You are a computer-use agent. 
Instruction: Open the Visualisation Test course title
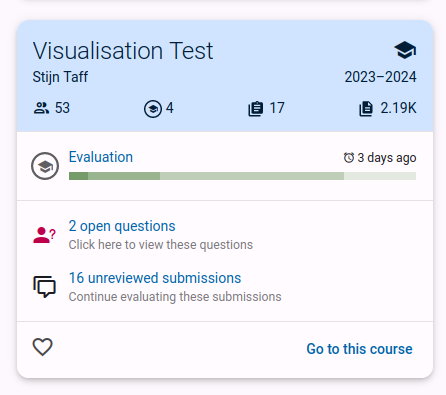(123, 51)
